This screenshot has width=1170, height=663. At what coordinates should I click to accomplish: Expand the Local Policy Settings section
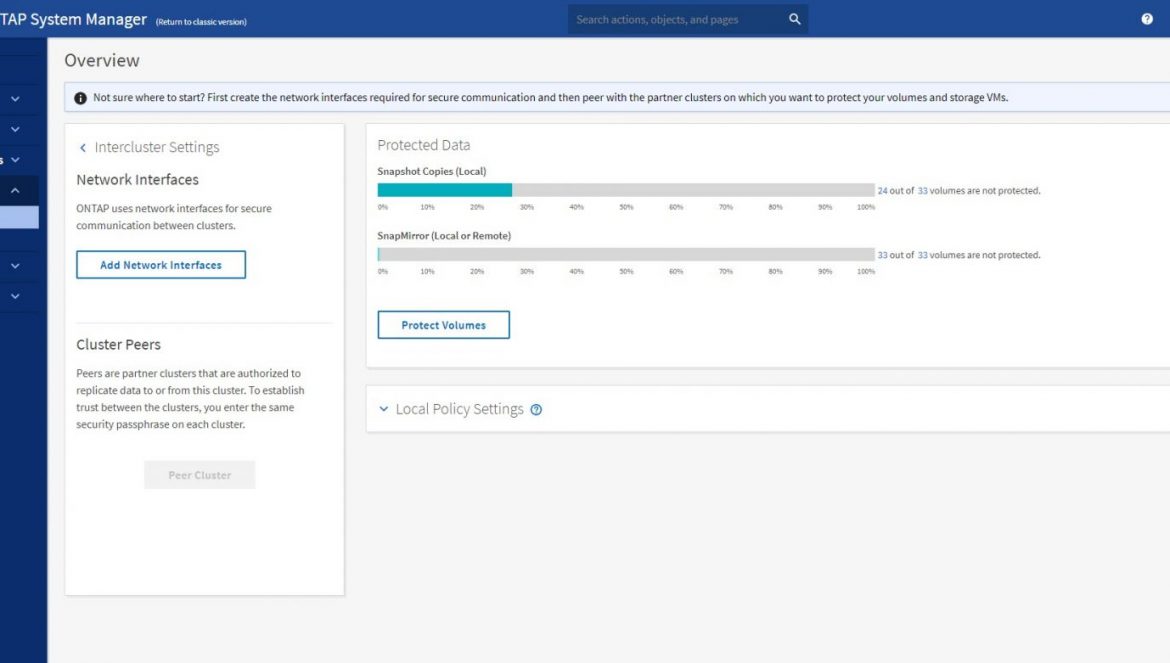384,409
